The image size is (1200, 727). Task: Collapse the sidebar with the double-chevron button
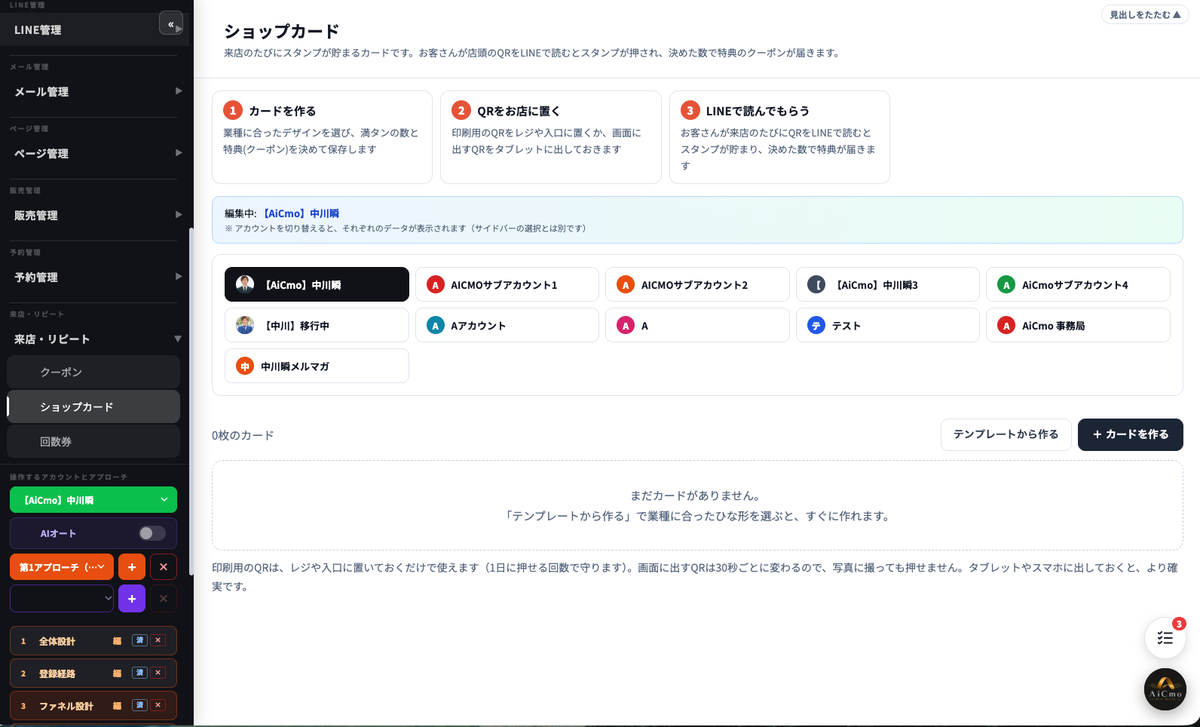click(x=171, y=23)
